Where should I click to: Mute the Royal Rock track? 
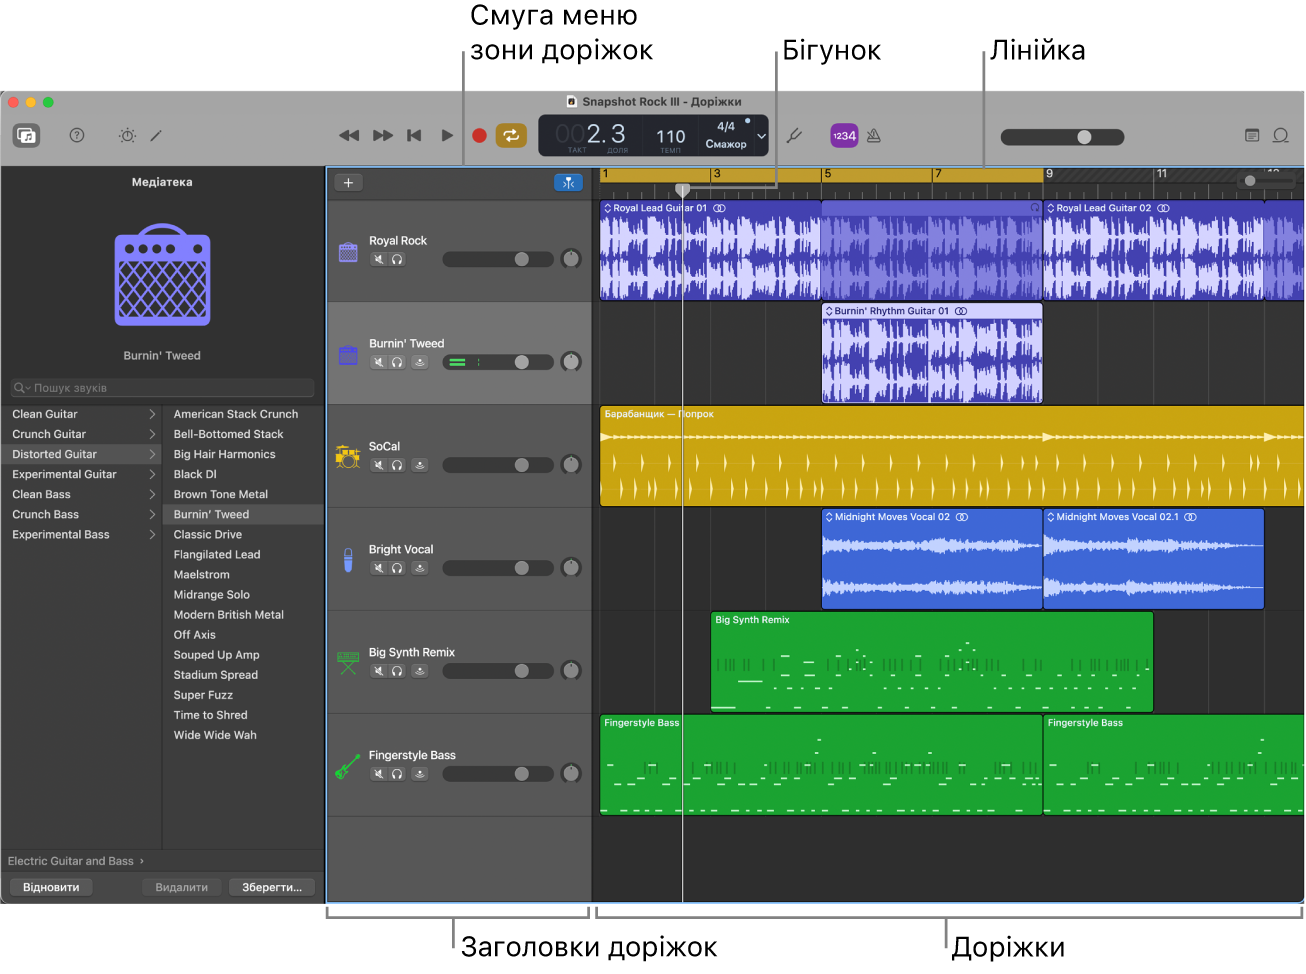pyautogui.click(x=379, y=259)
